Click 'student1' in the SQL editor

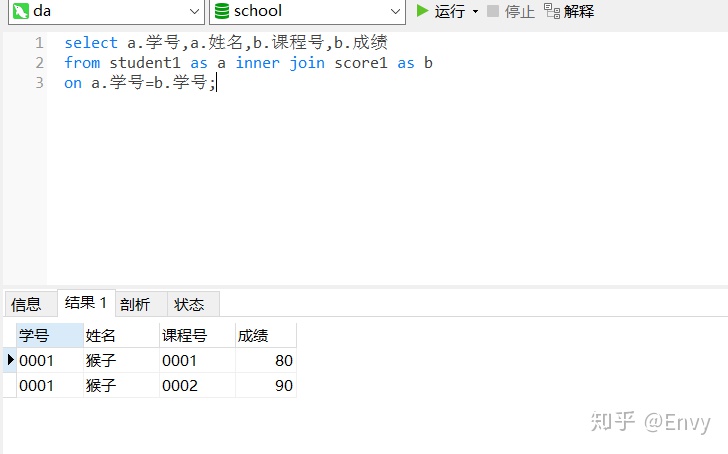tap(144, 63)
